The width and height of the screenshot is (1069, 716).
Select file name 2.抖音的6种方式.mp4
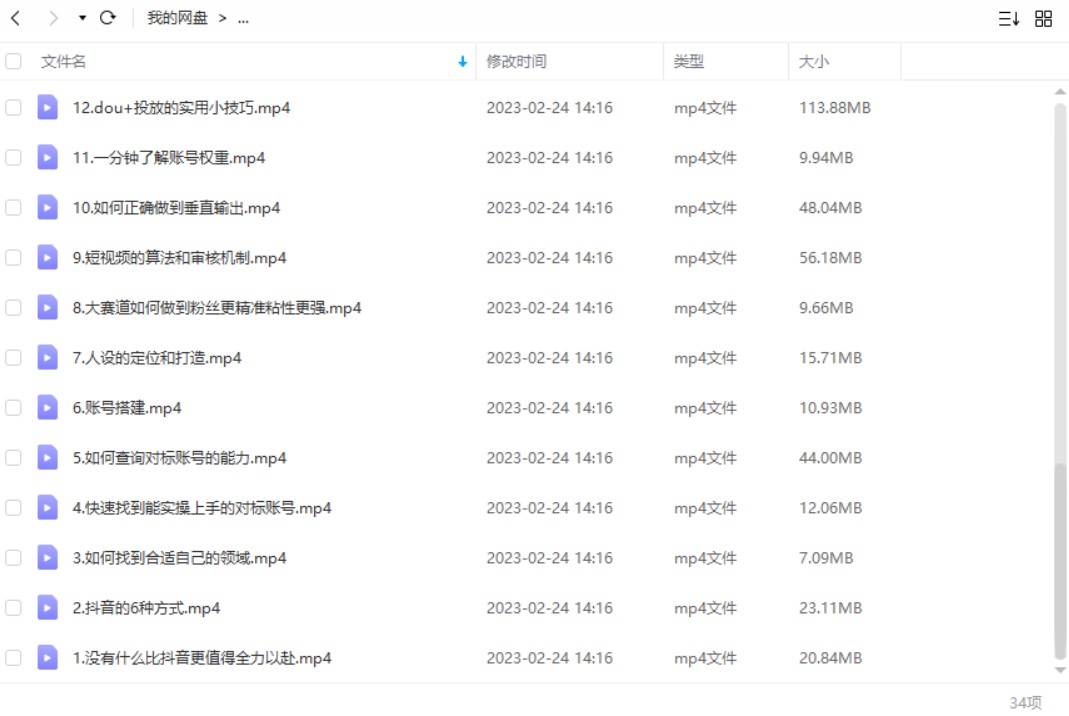click(147, 608)
